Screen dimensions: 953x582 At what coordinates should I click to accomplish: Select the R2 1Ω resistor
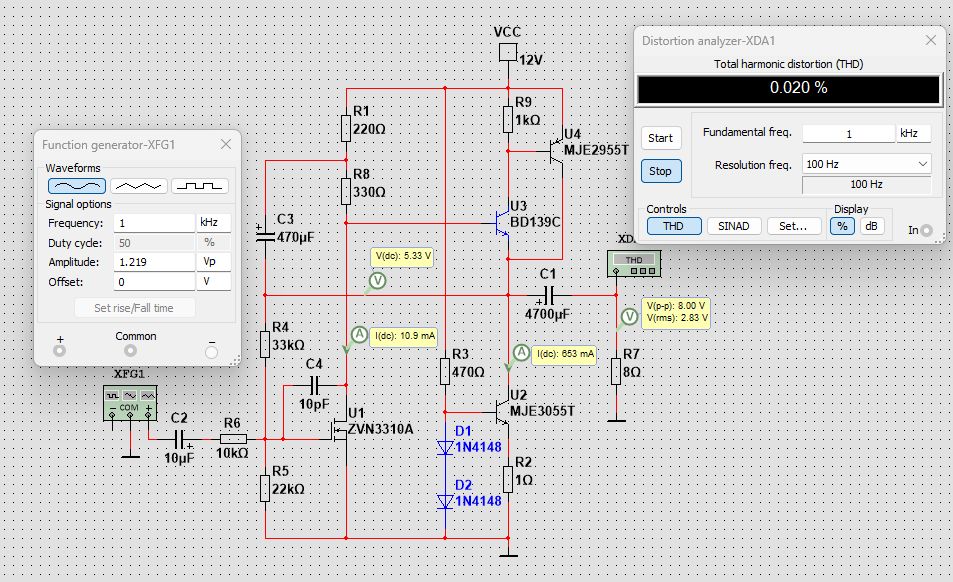tap(508, 479)
